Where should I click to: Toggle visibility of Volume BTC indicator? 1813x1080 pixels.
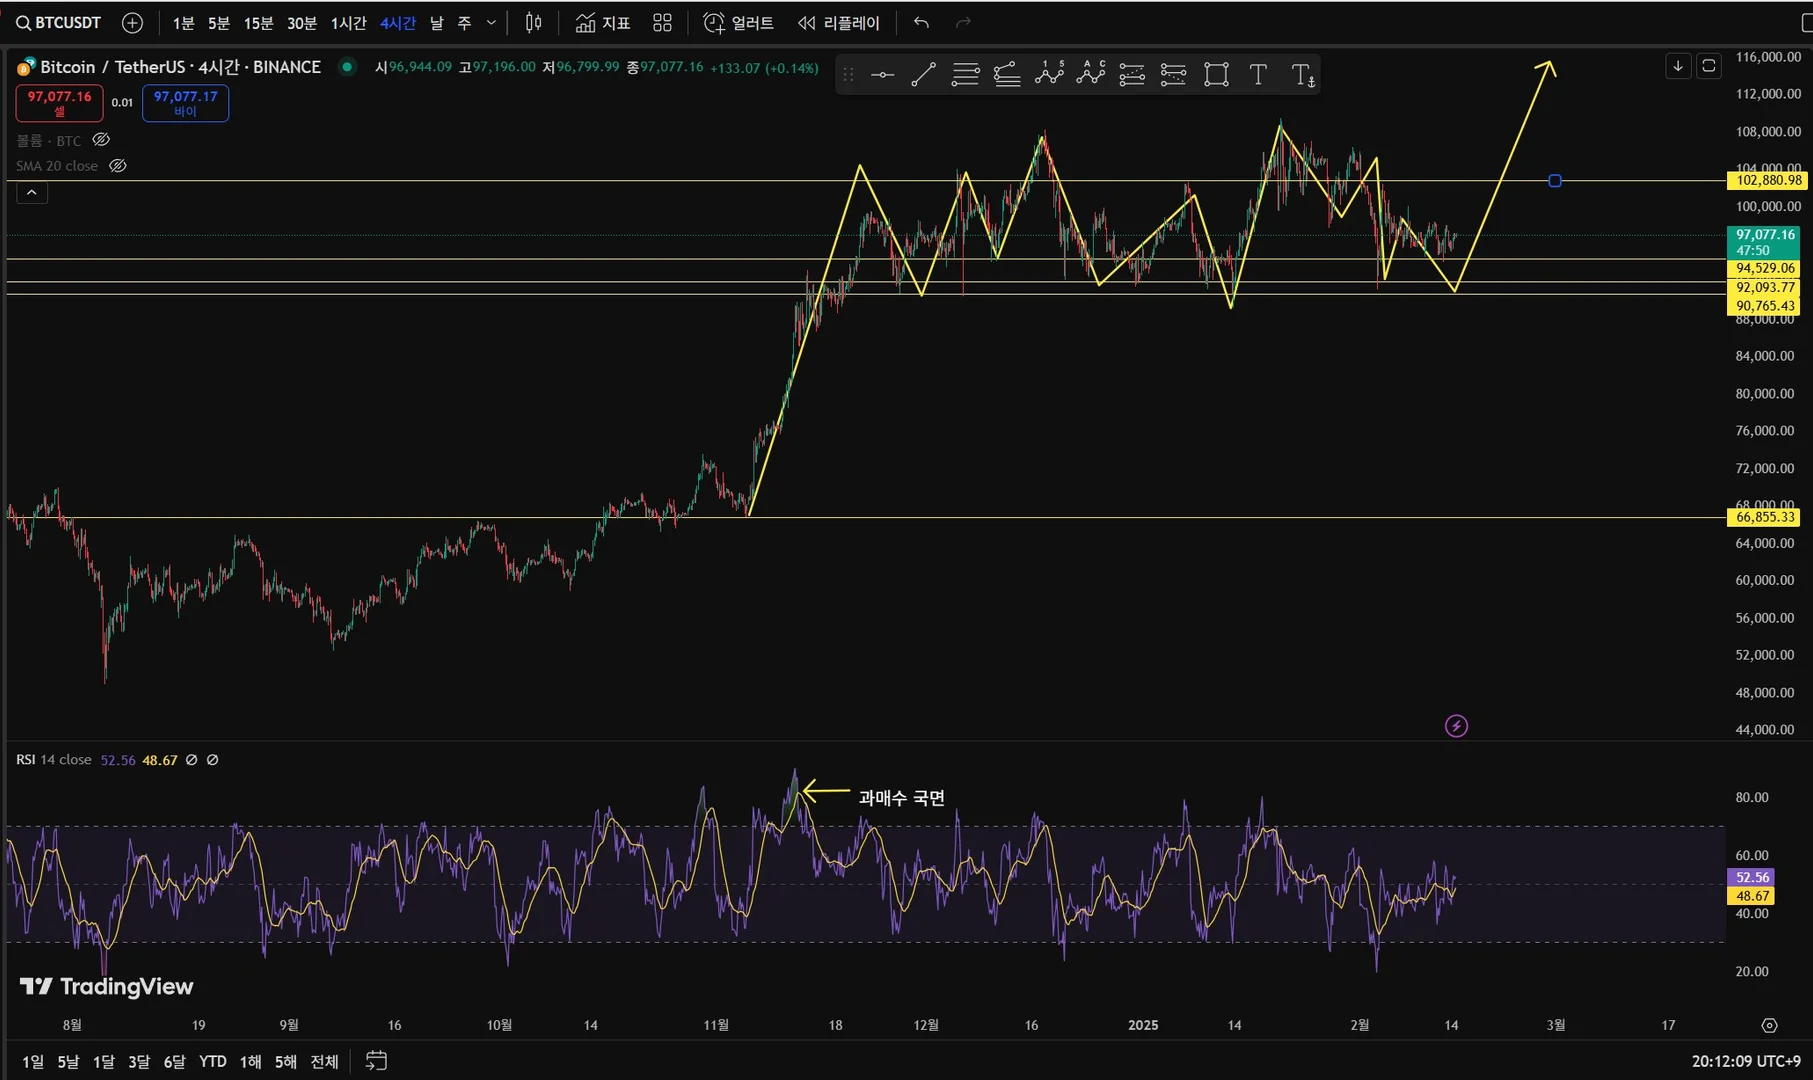click(101, 140)
